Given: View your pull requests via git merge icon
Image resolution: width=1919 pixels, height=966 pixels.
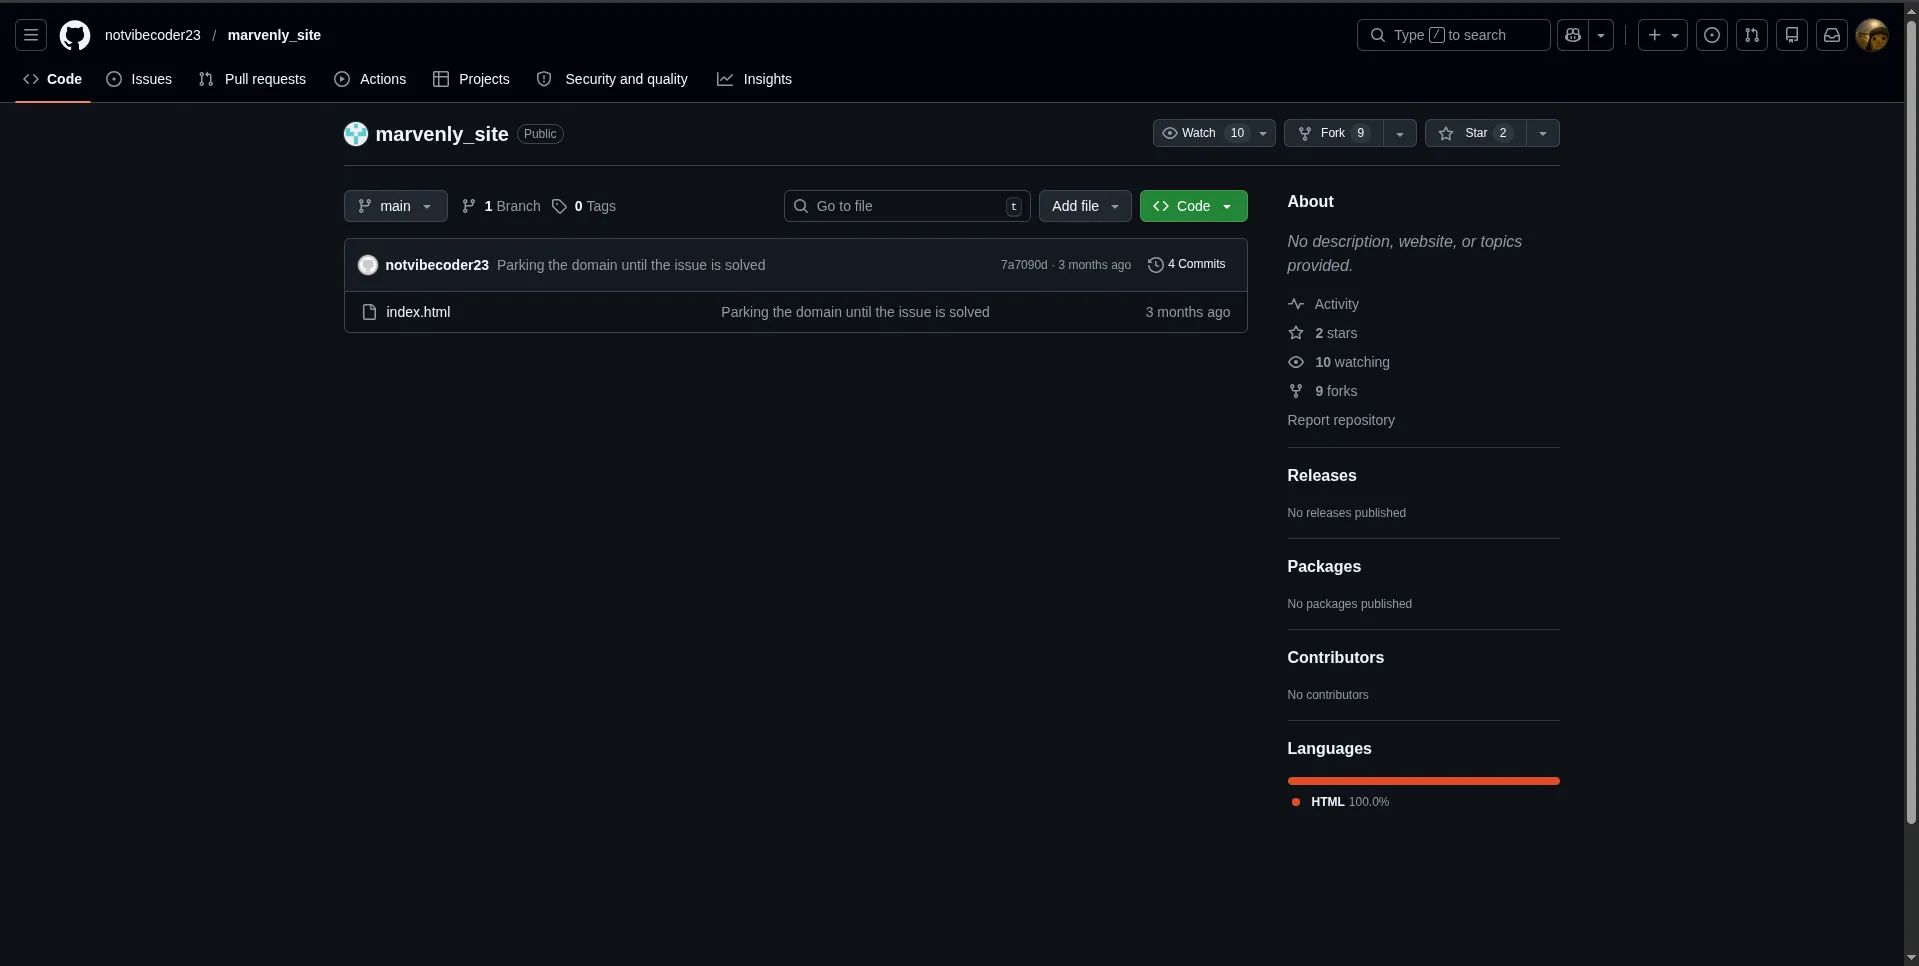Looking at the screenshot, I should pyautogui.click(x=1752, y=35).
